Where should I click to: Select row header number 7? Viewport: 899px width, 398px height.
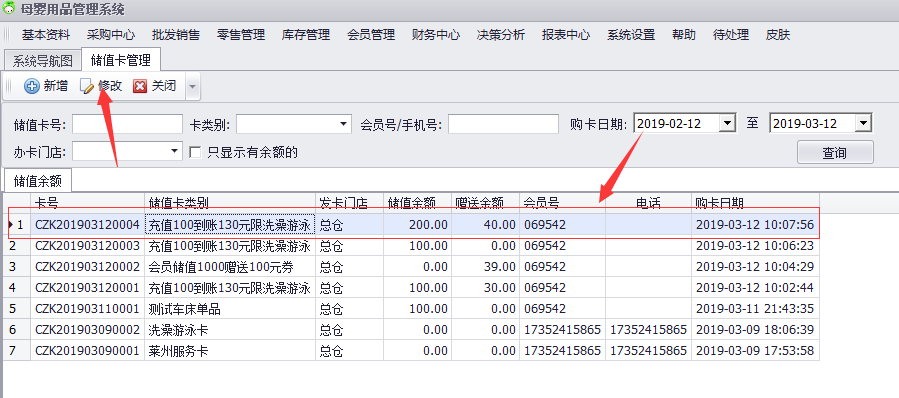pyautogui.click(x=17, y=350)
